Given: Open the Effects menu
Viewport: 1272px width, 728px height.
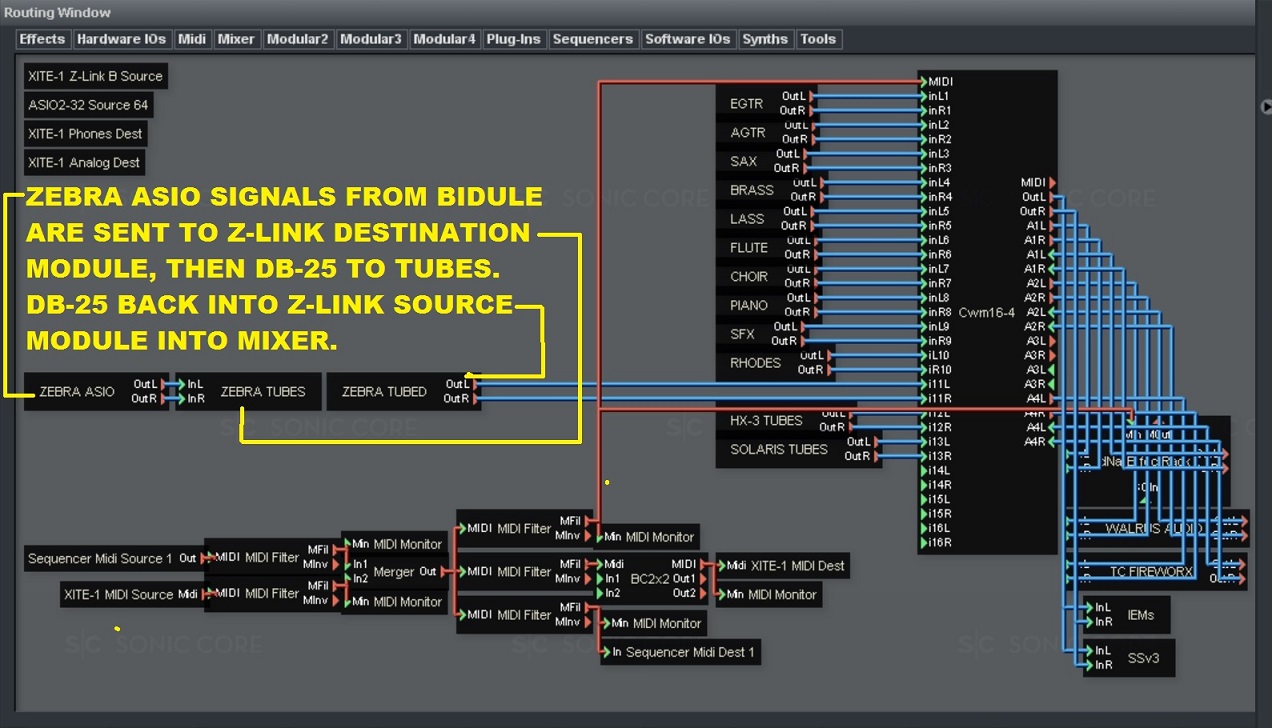Looking at the screenshot, I should [42, 39].
